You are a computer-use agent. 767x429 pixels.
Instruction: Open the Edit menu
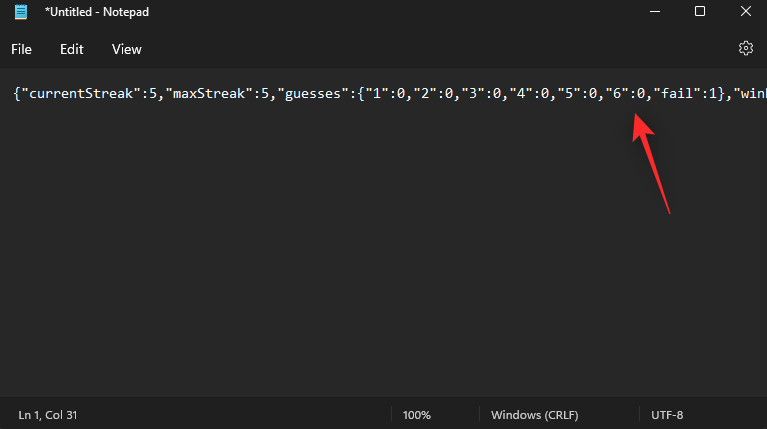[72, 49]
